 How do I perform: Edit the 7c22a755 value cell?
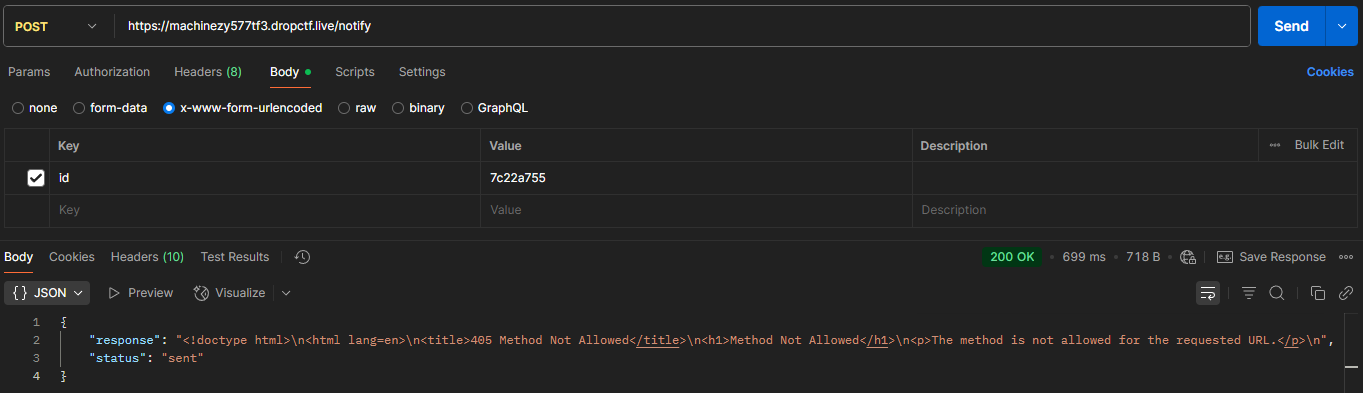(696, 178)
